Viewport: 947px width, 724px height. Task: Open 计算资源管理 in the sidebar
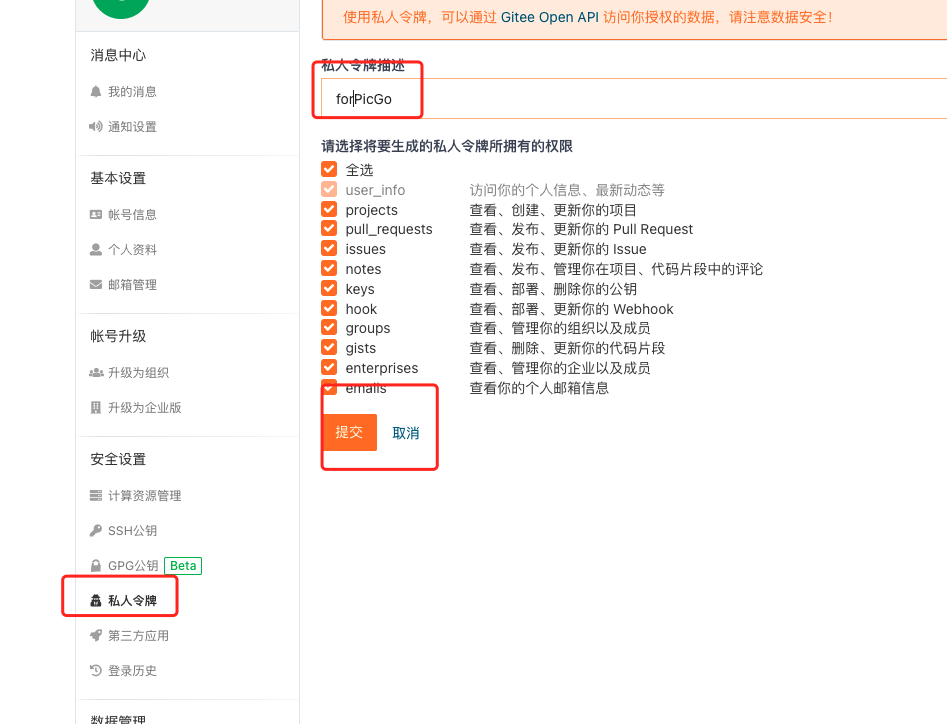144,496
